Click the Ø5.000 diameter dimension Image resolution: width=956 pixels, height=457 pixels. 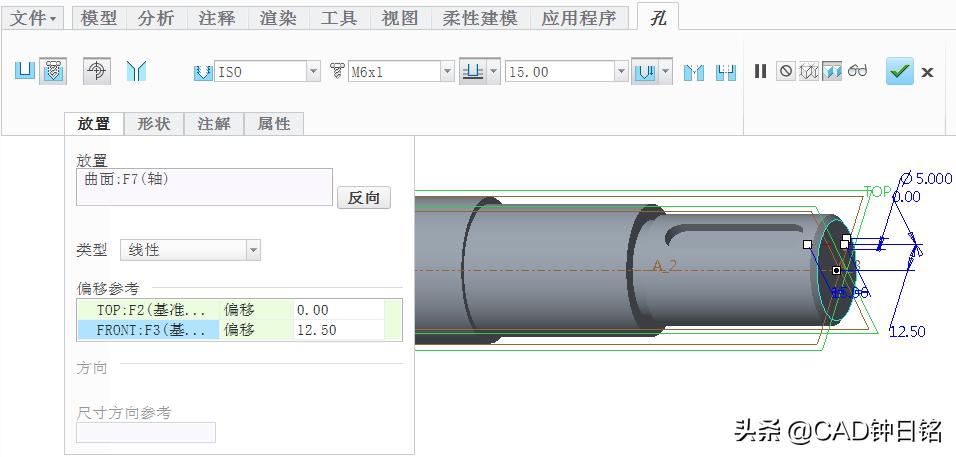coord(926,178)
